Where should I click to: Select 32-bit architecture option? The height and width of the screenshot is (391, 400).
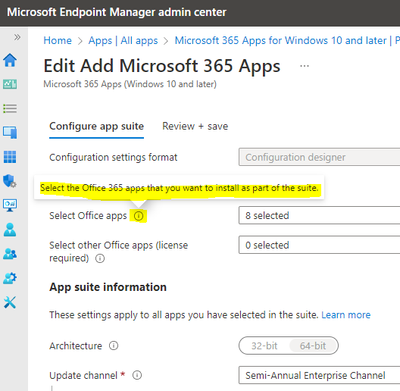[x=264, y=346]
